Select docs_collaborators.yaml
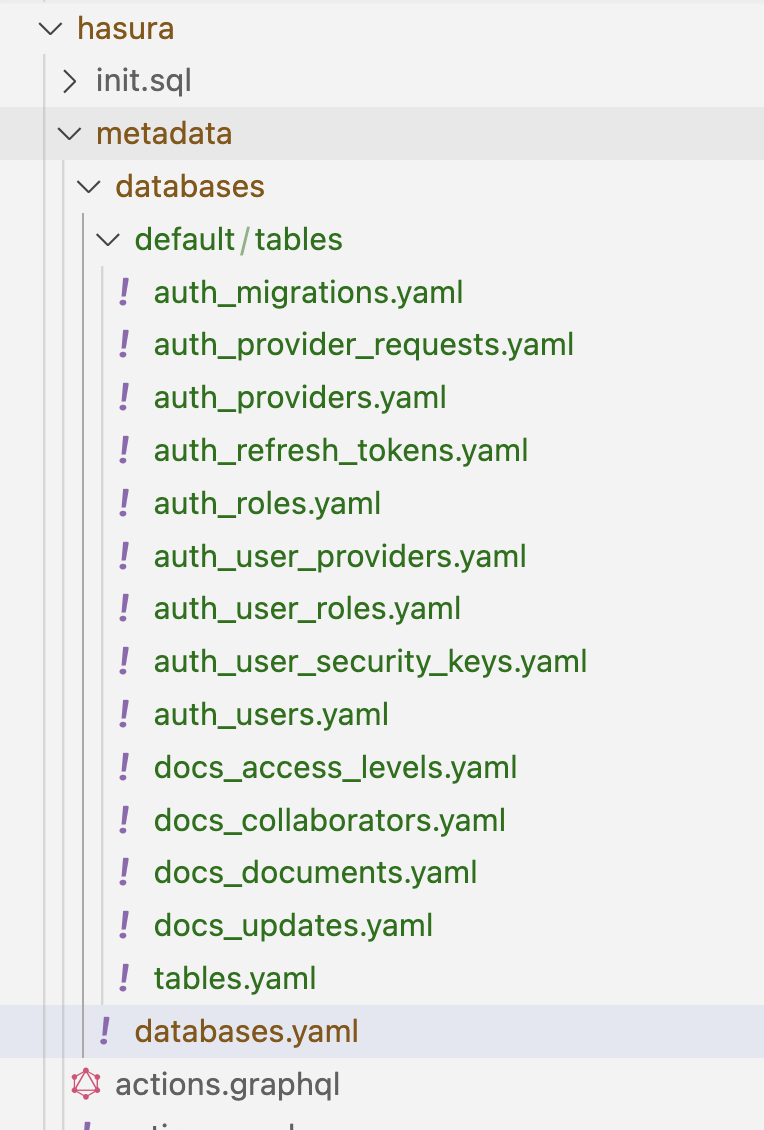Image resolution: width=764 pixels, height=1130 pixels. point(329,819)
